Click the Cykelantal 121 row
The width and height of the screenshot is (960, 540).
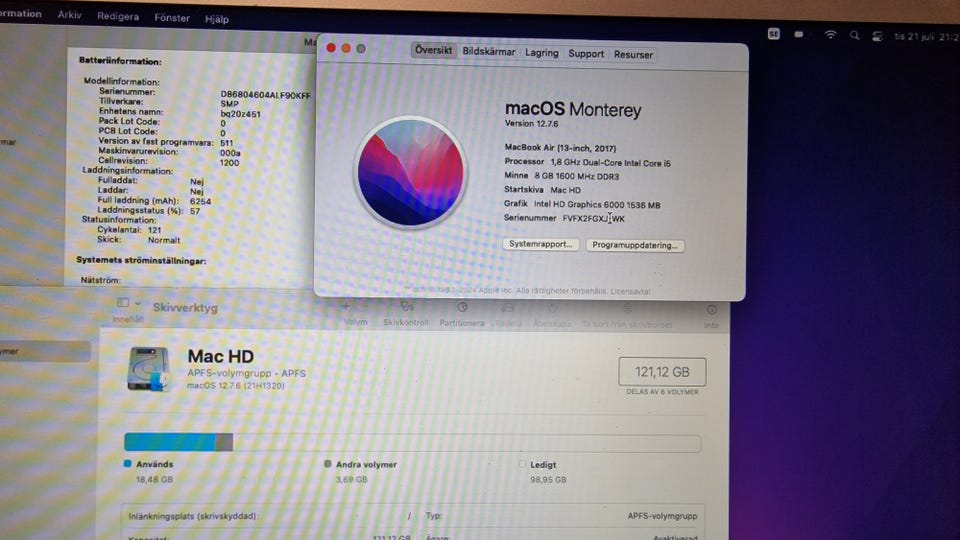[129, 230]
